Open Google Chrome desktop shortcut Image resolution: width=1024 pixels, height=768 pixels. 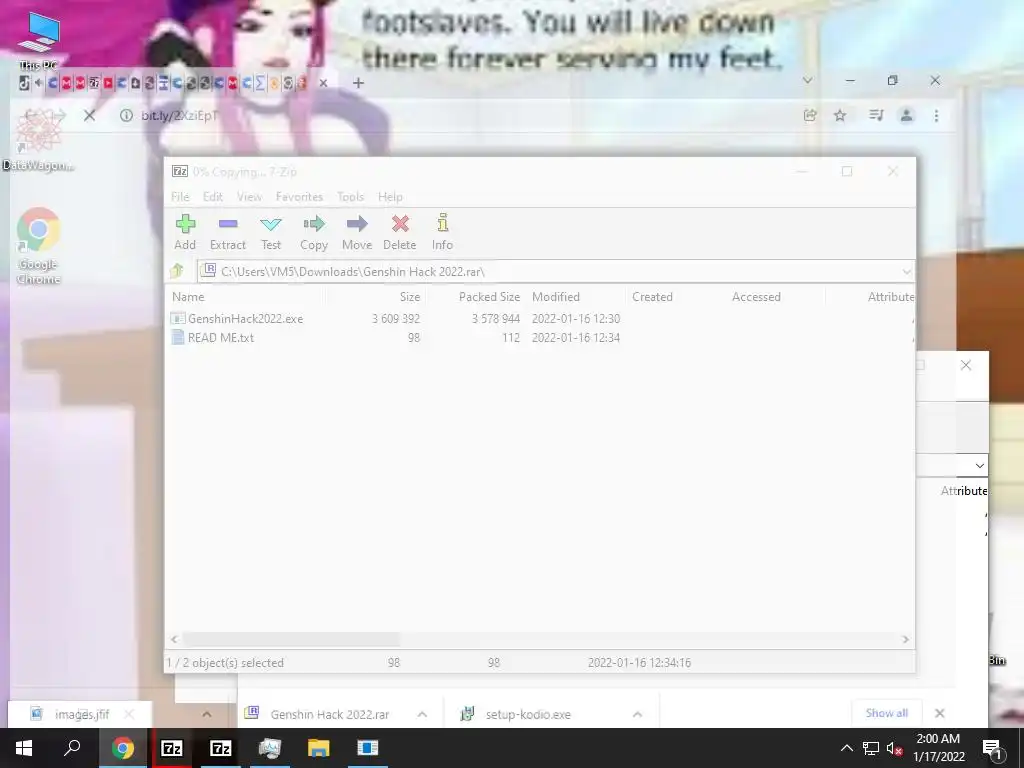39,246
